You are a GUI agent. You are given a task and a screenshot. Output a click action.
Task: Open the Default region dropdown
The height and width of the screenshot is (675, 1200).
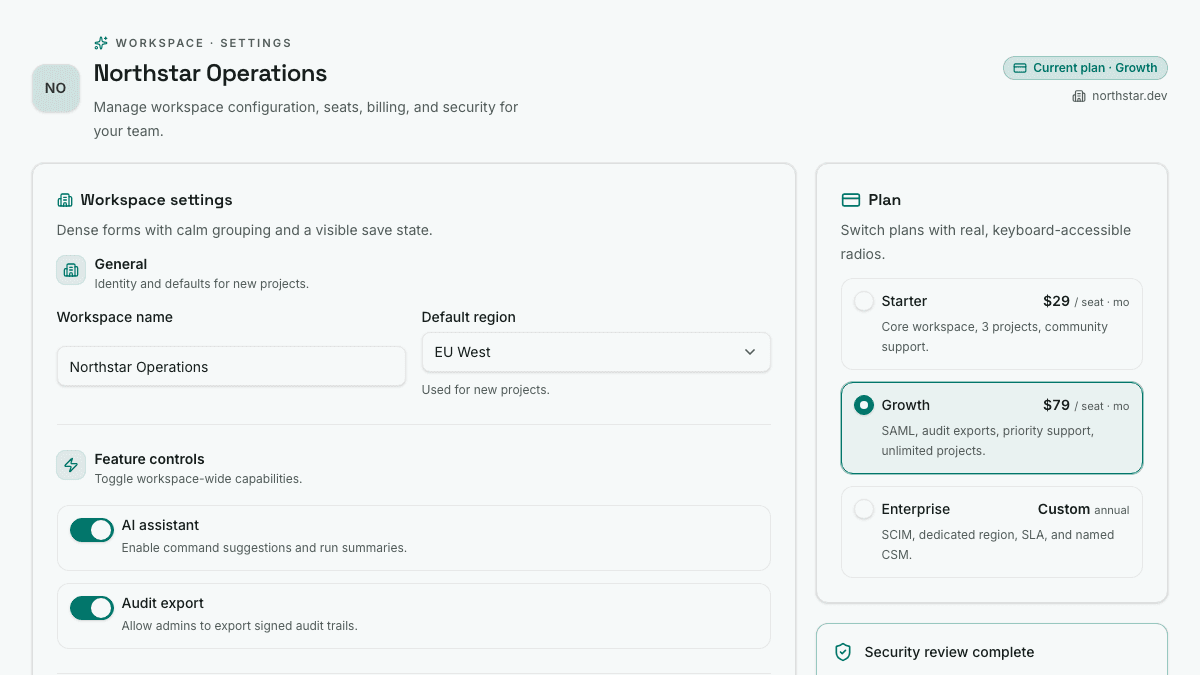tap(596, 352)
